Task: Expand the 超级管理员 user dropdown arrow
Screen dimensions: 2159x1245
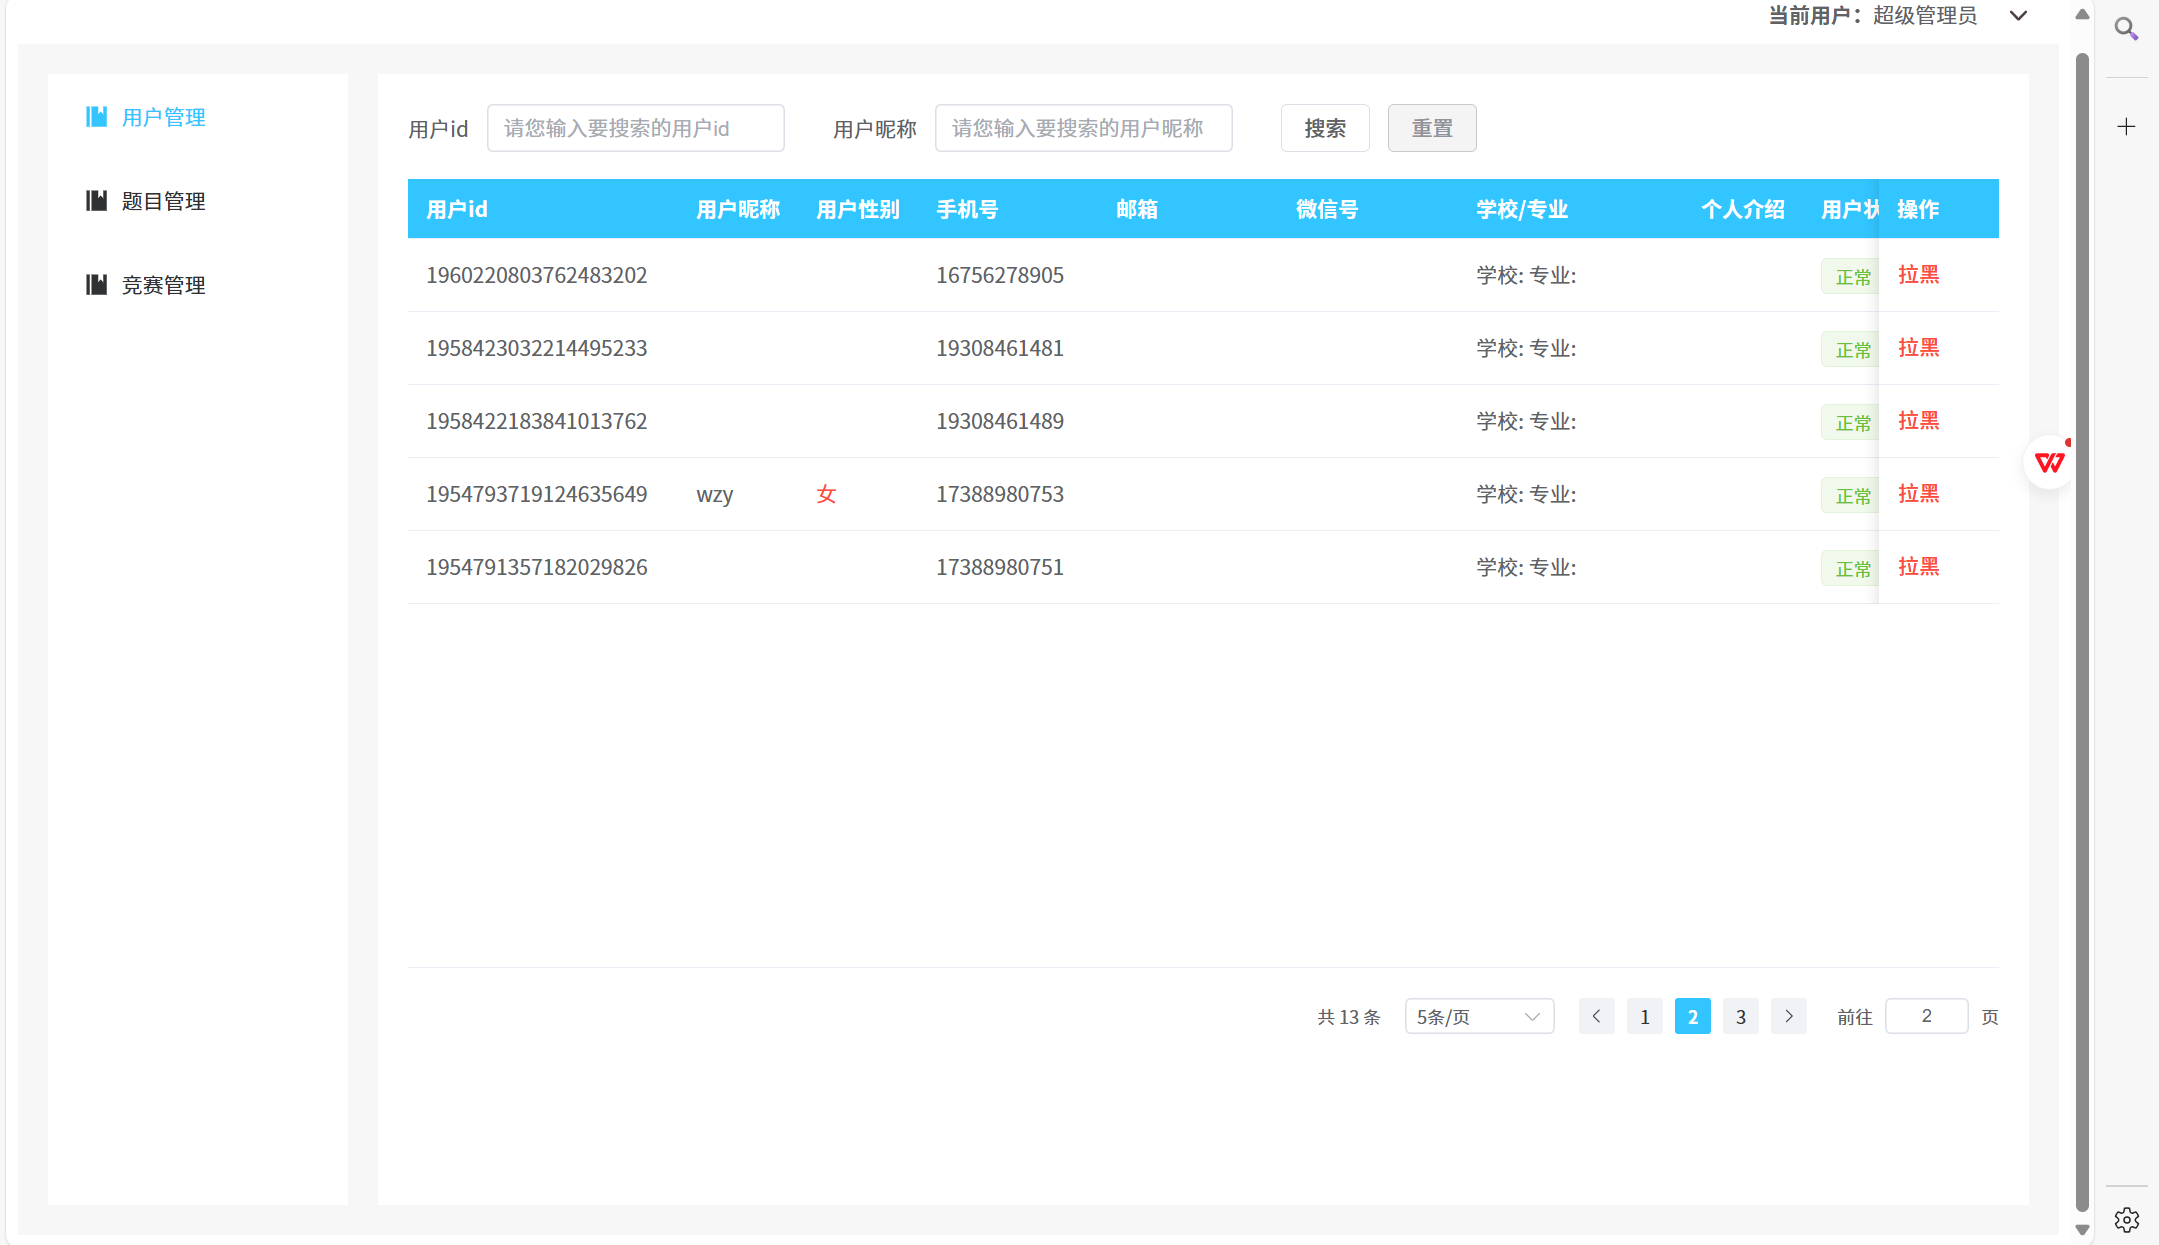Action: (2018, 16)
